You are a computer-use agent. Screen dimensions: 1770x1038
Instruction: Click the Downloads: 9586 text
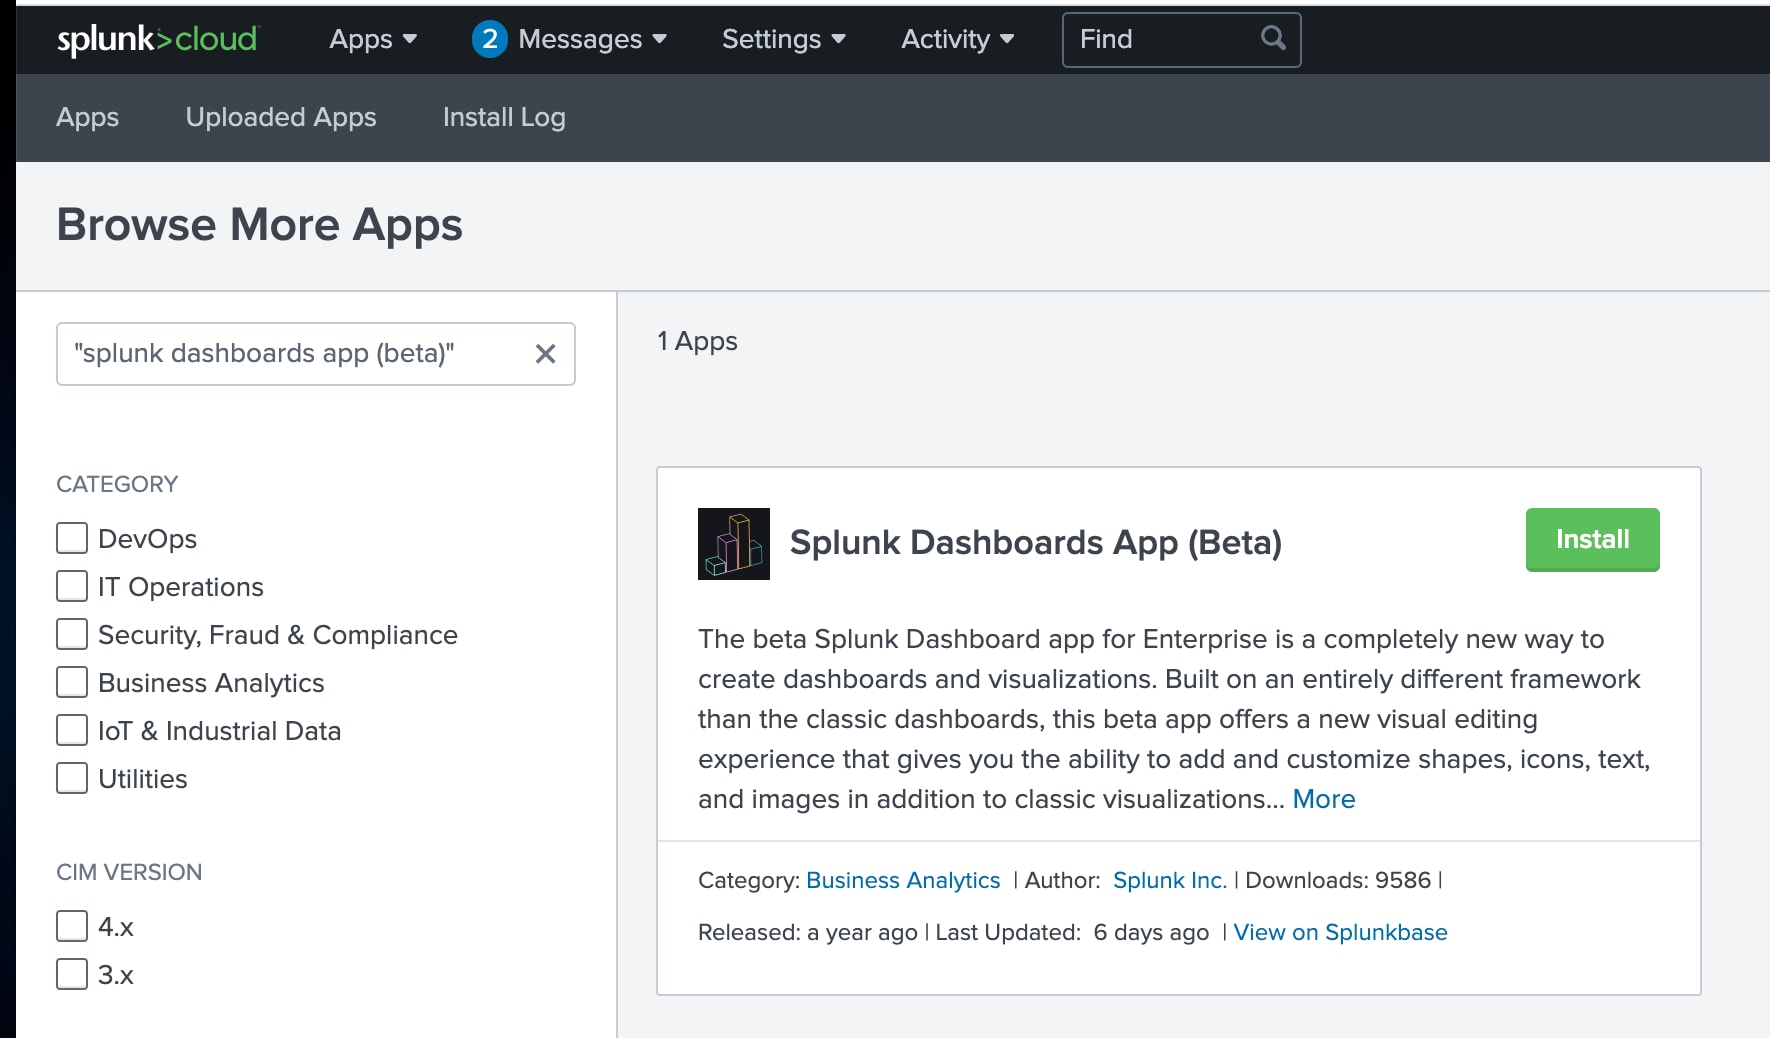coord(1338,880)
